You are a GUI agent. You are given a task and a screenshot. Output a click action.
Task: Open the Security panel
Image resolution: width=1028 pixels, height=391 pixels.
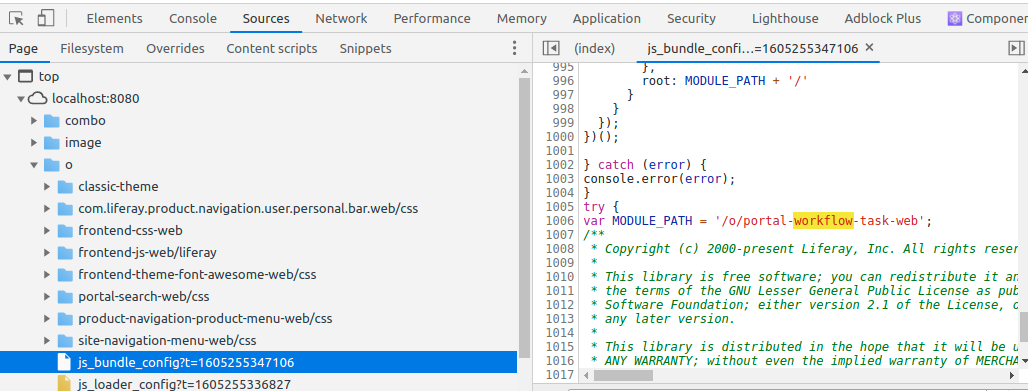(691, 18)
